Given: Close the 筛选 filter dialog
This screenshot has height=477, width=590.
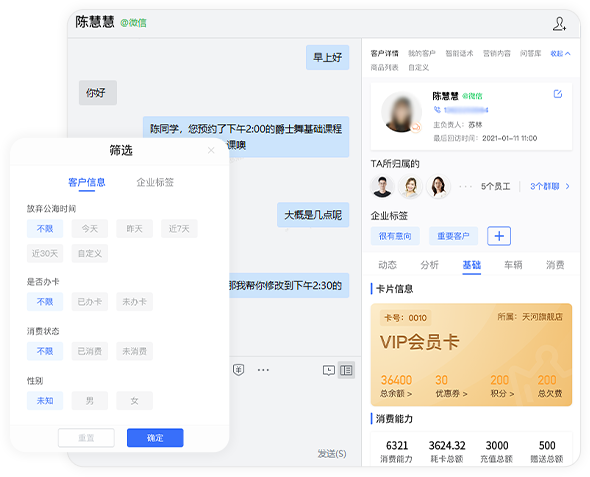Looking at the screenshot, I should 211,150.
